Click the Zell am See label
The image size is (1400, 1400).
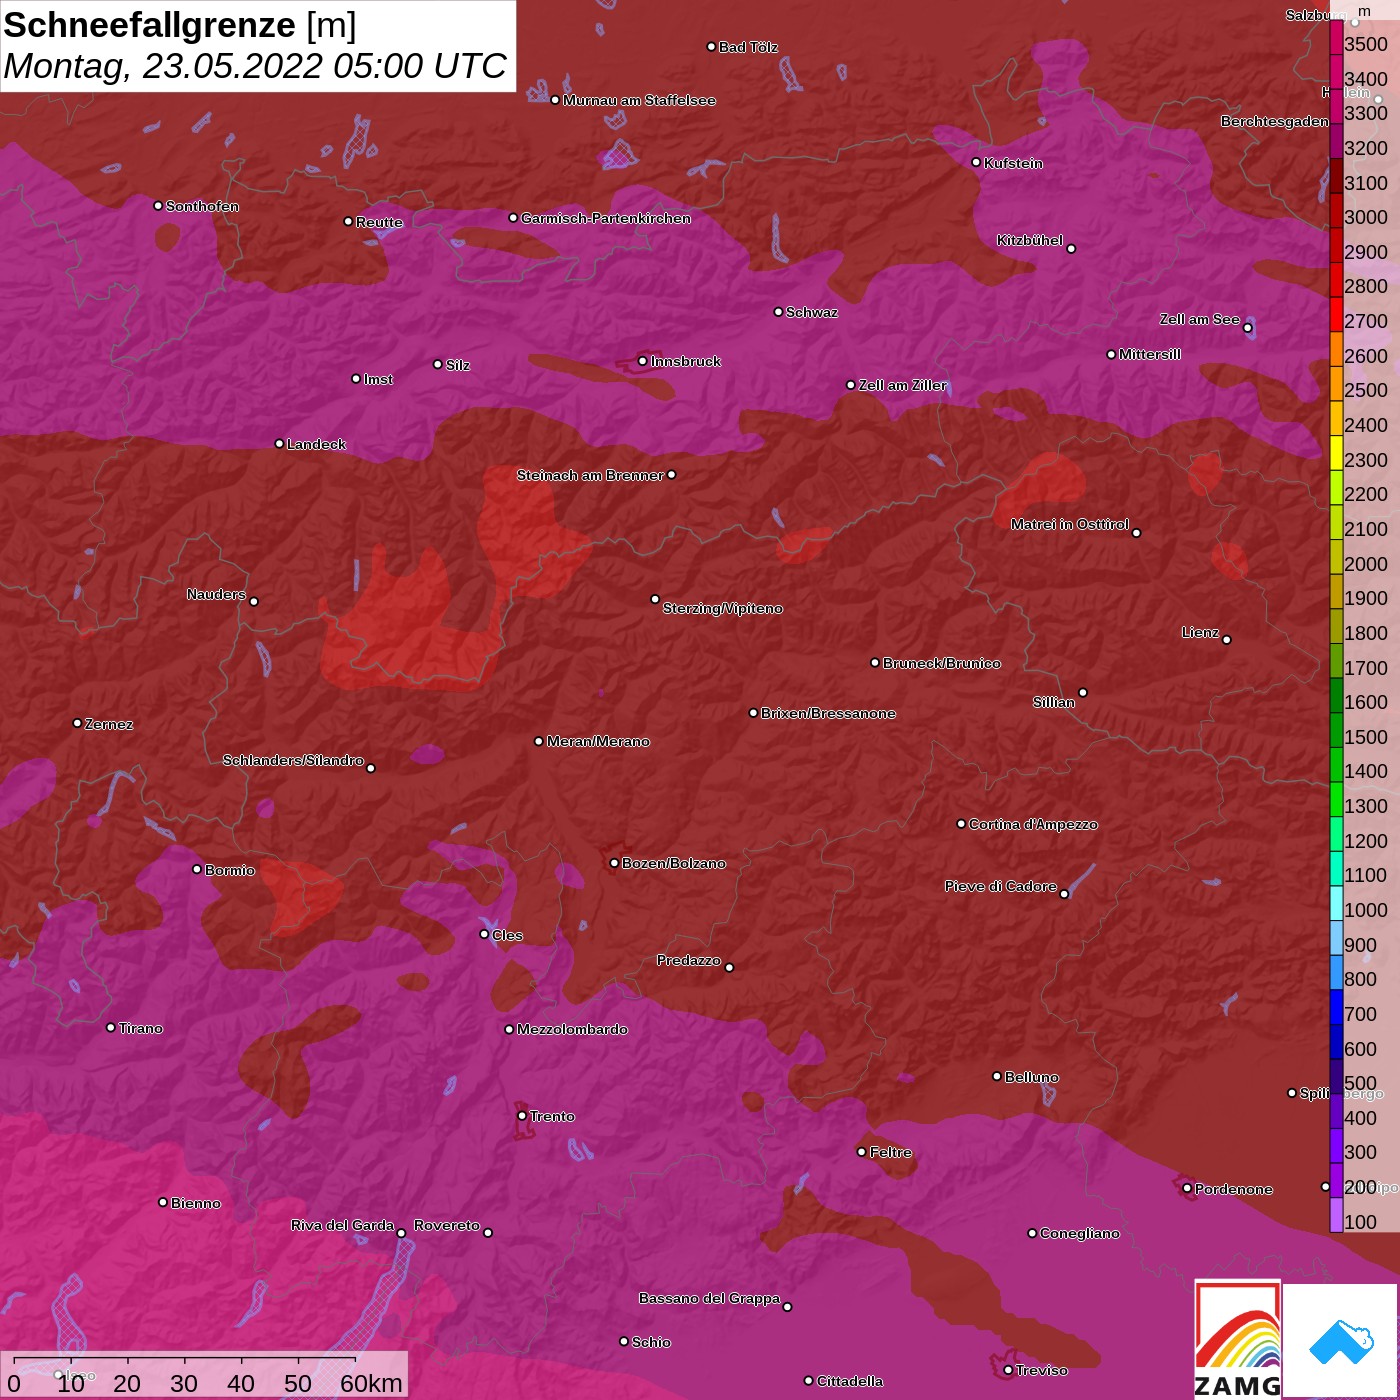click(1199, 319)
